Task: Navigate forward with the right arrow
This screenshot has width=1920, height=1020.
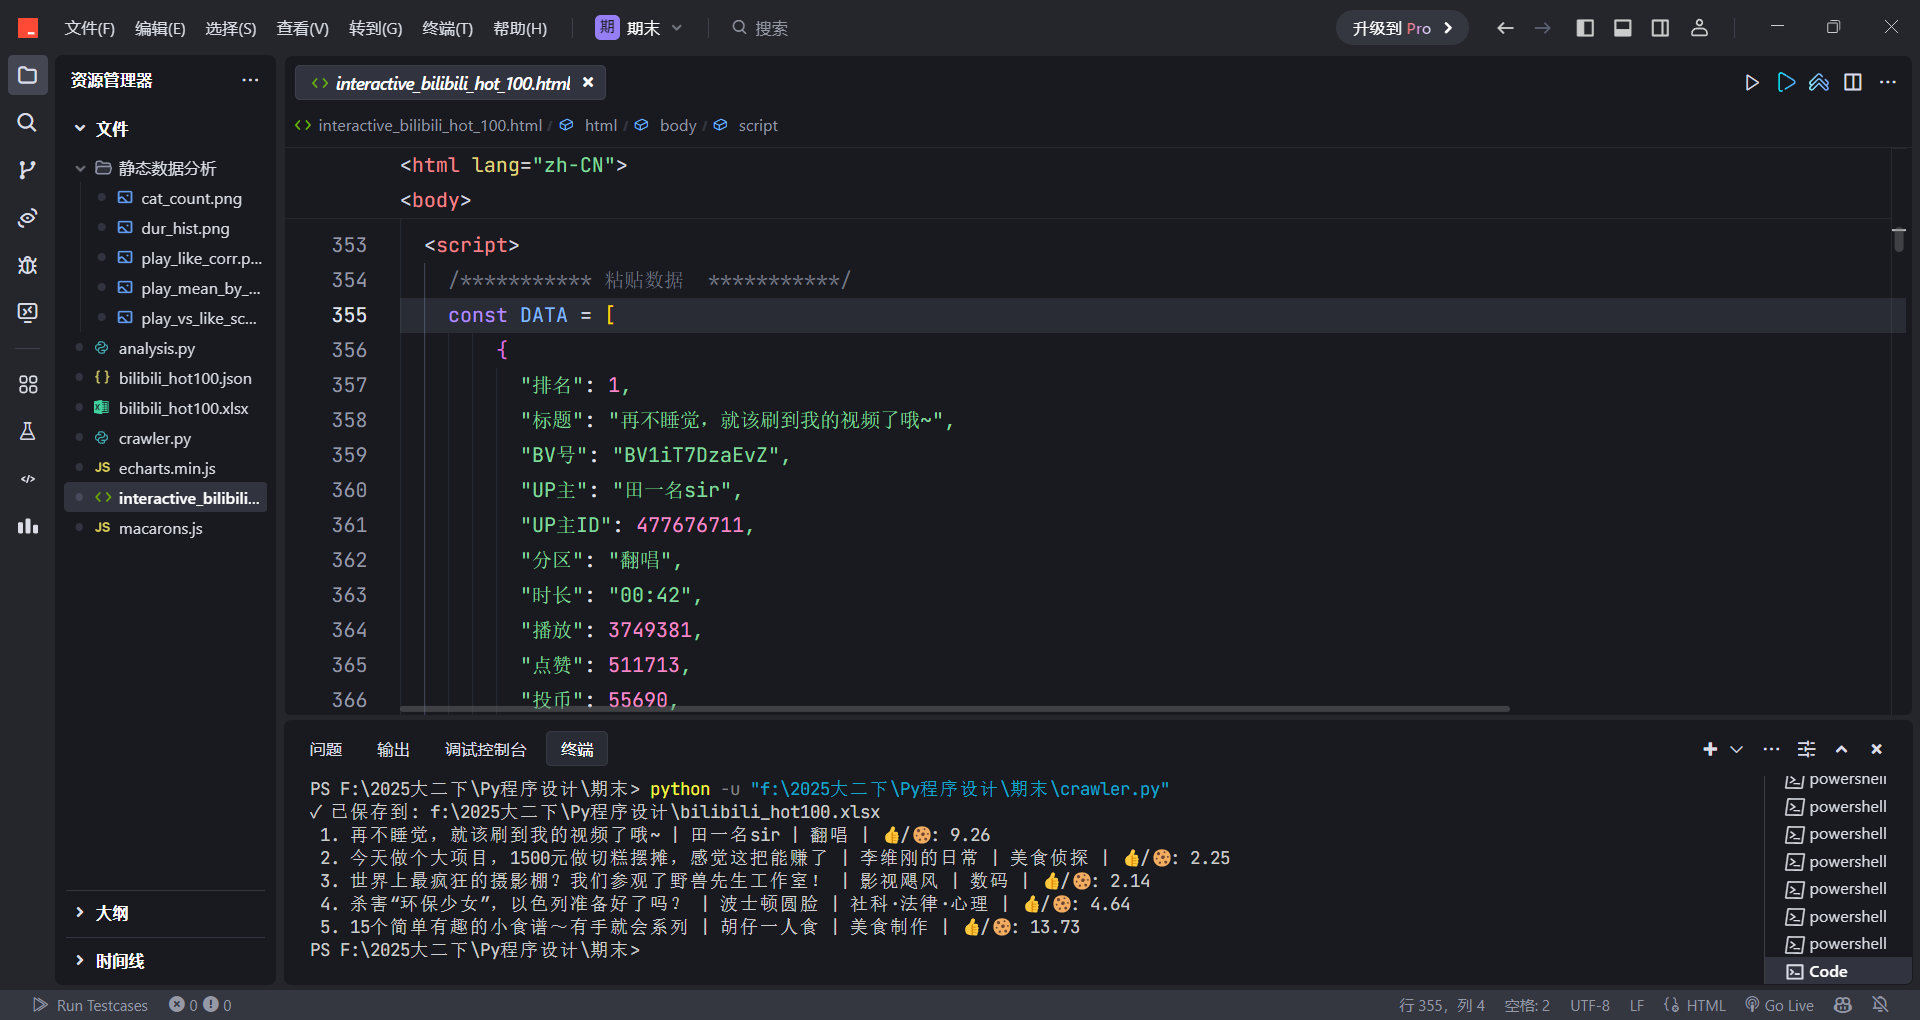Action: click(1543, 28)
